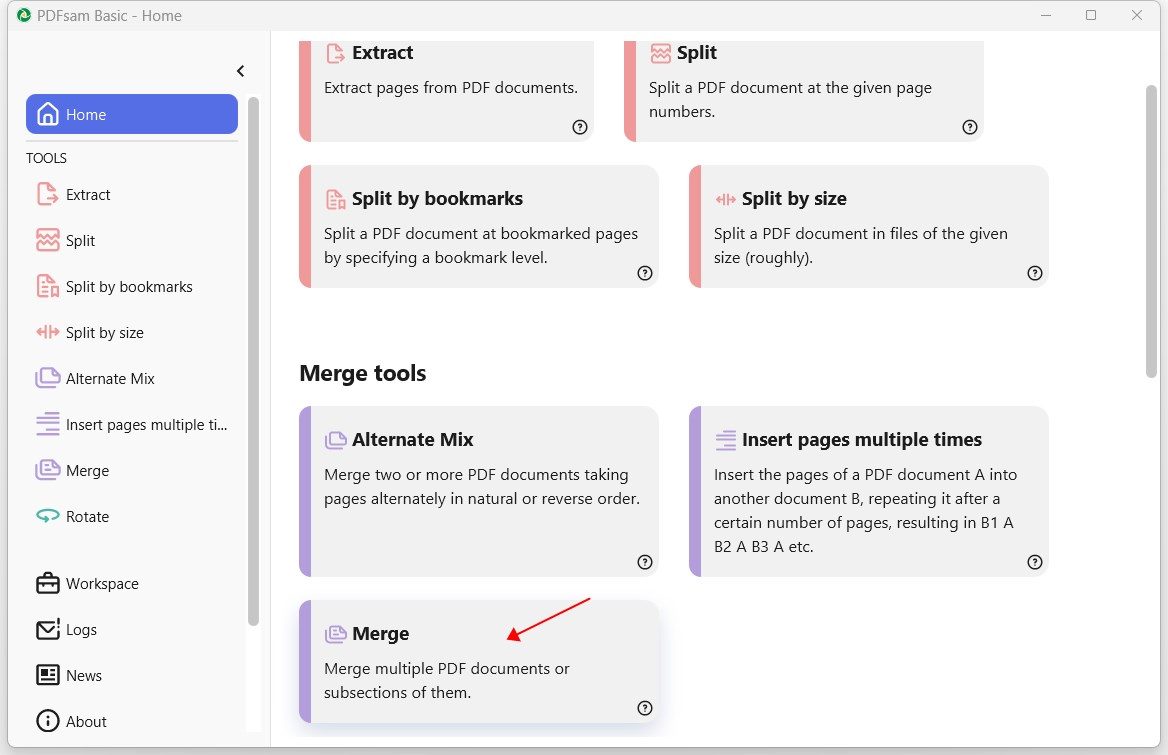Click the help icon on Split by bookmarks card
This screenshot has height=755, width=1168.
(645, 273)
